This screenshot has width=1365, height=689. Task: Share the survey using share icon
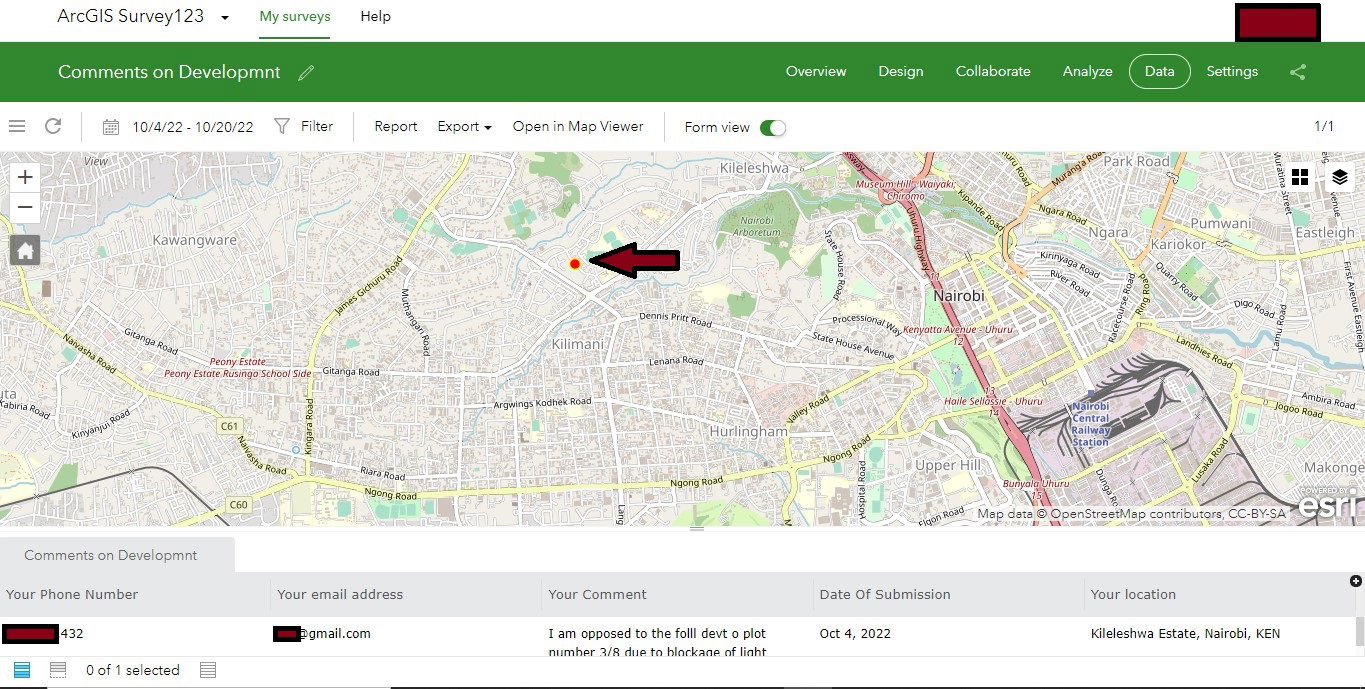pos(1298,72)
